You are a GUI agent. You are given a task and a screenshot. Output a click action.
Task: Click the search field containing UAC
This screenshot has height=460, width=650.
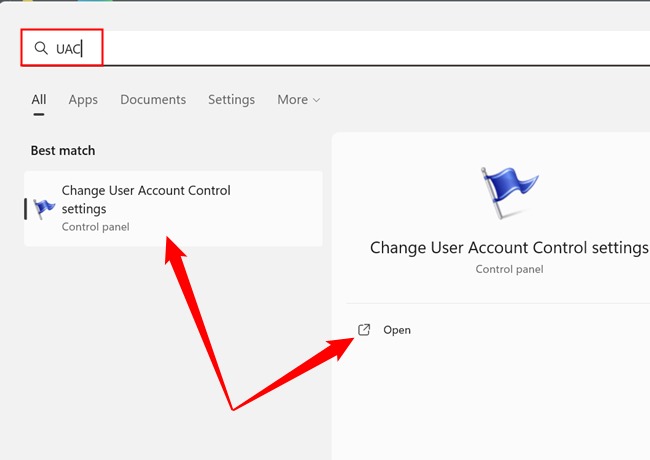point(336,48)
